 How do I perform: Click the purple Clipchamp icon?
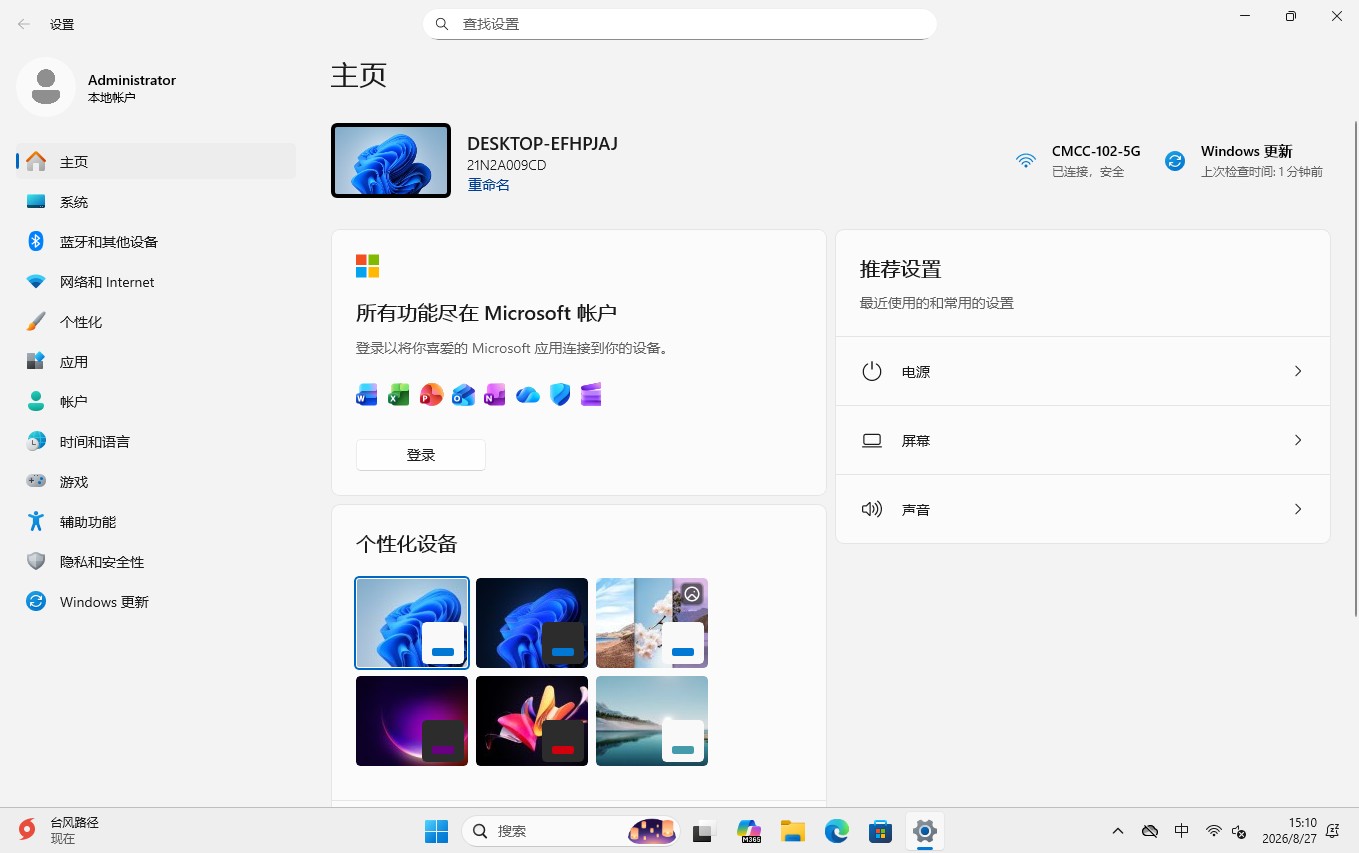pos(591,395)
